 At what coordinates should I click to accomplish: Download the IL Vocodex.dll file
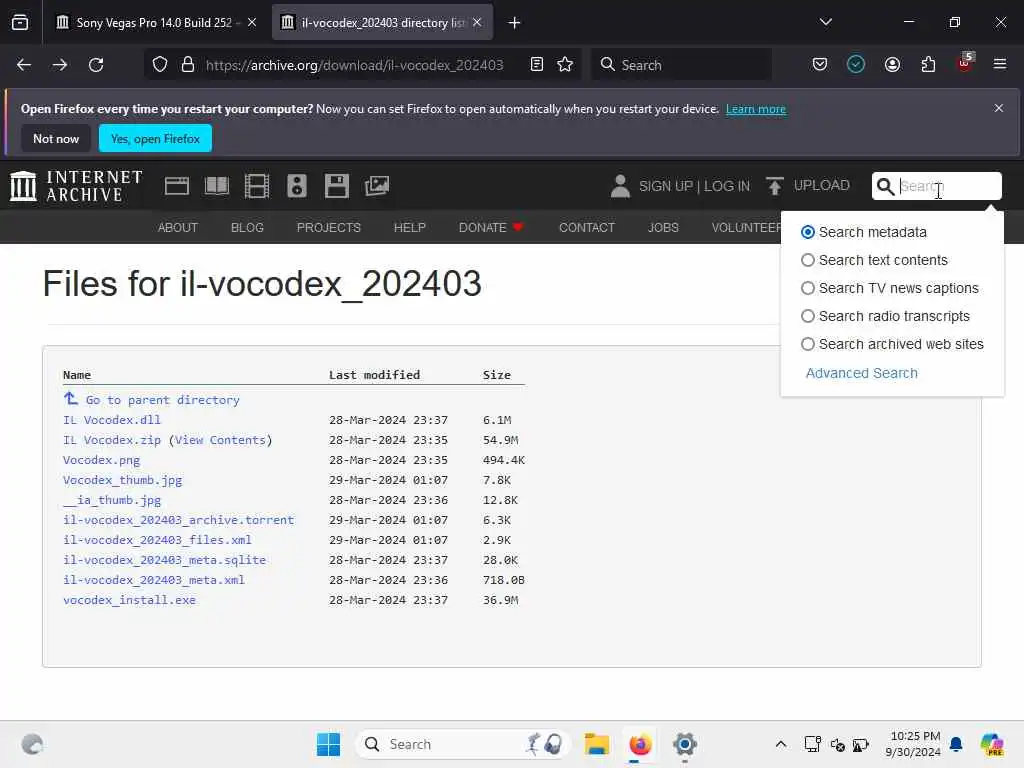point(112,420)
